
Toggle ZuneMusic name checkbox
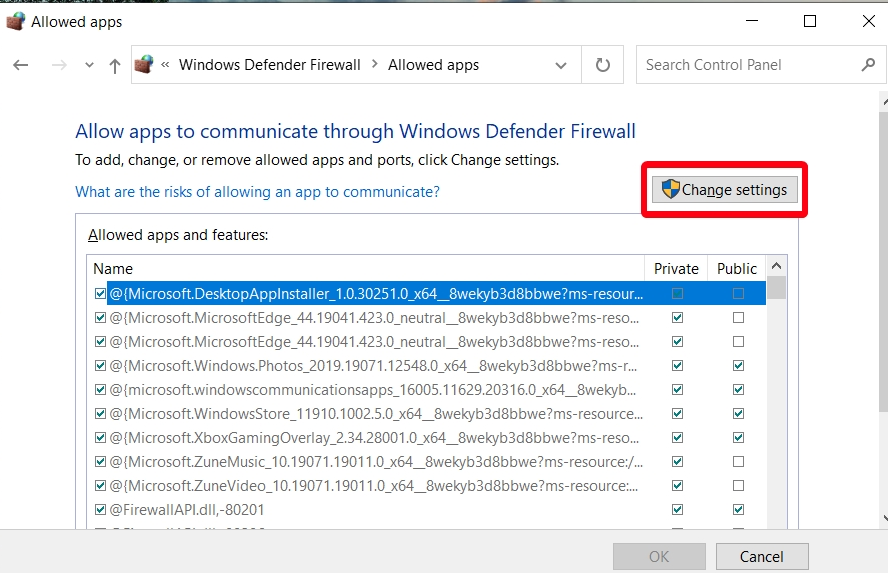[x=100, y=461]
